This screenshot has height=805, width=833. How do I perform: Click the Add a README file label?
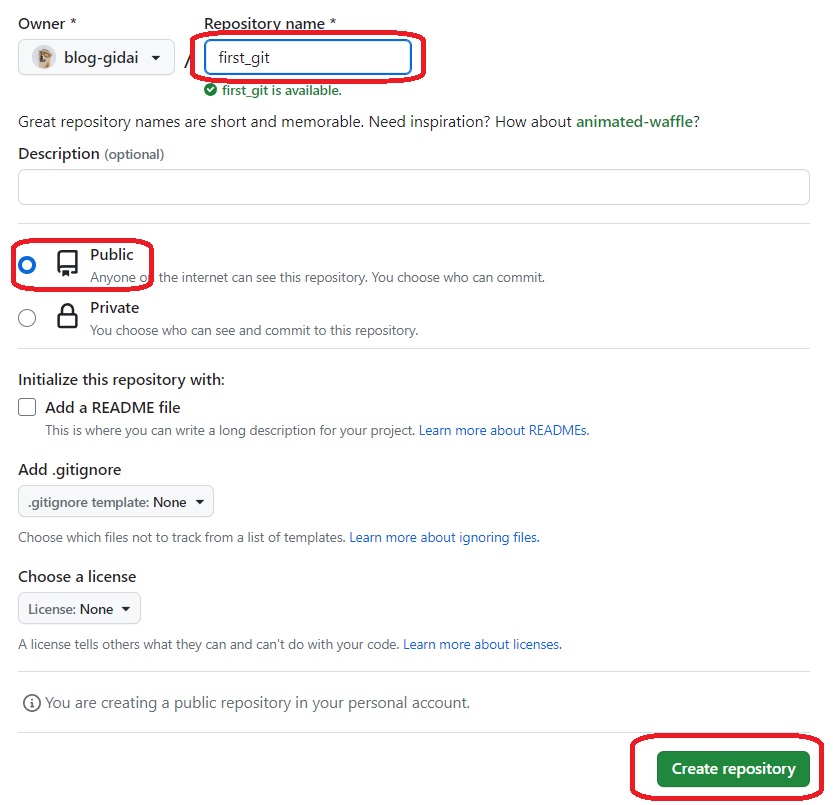click(113, 408)
